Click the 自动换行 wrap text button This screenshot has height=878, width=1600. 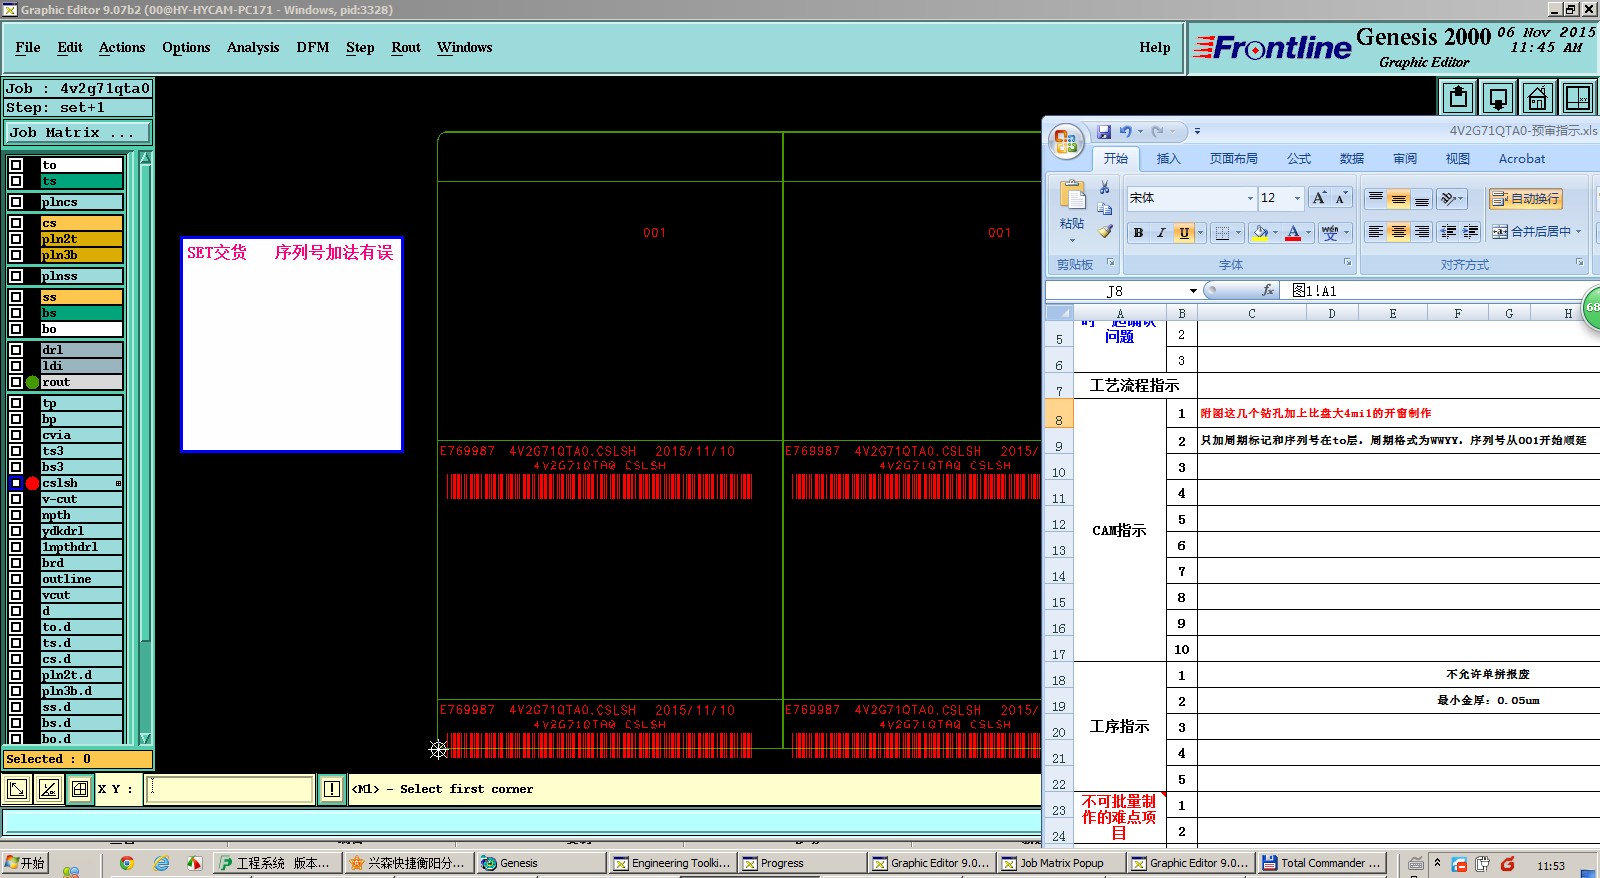(x=1525, y=199)
